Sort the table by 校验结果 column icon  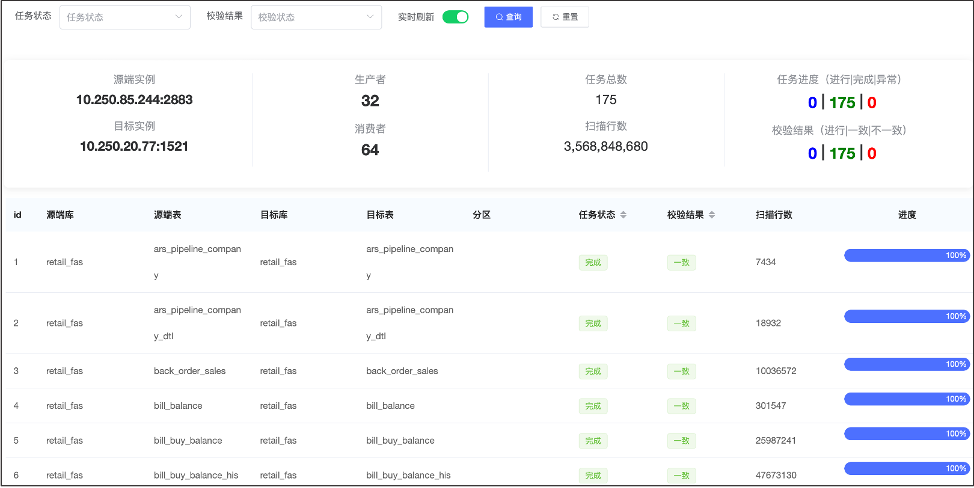click(712, 215)
